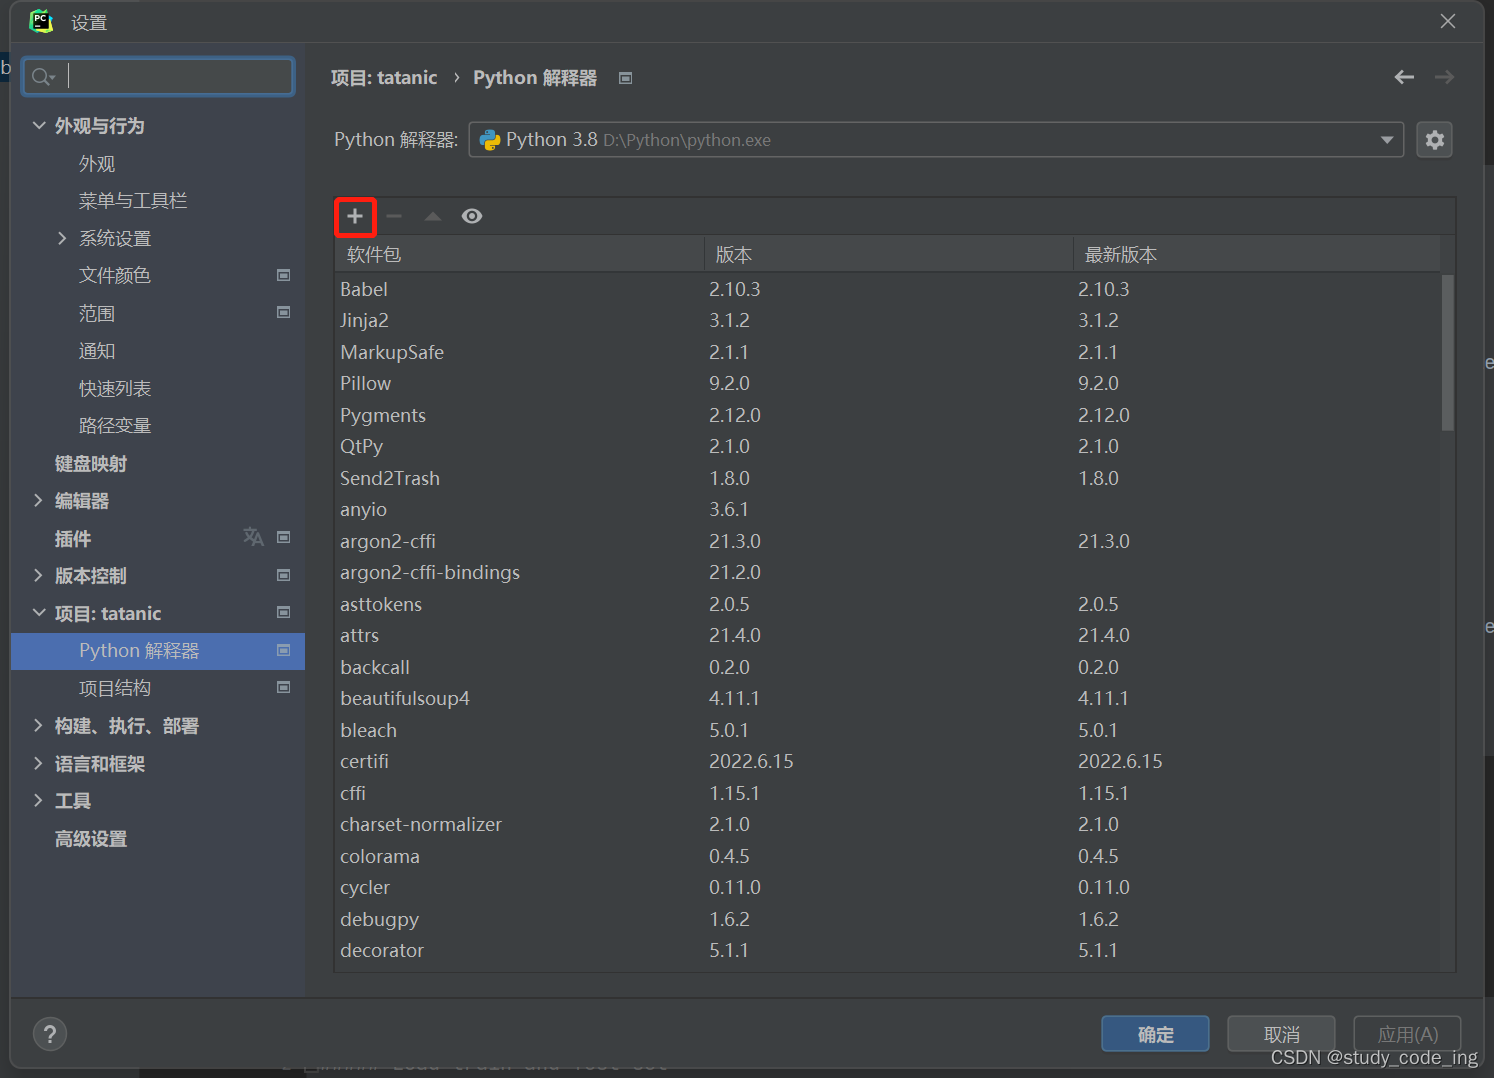The image size is (1494, 1078).
Task: Click the project icon next to 文件颜色
Action: tap(284, 275)
